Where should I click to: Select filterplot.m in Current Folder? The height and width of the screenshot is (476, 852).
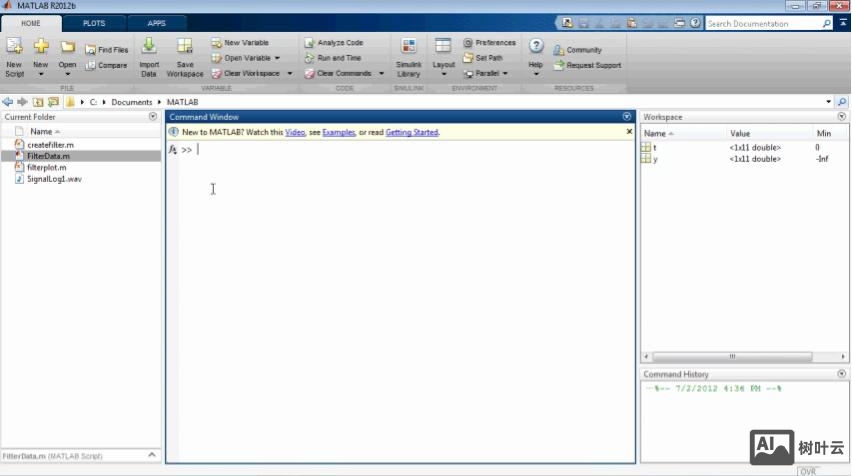[x=81, y=167]
